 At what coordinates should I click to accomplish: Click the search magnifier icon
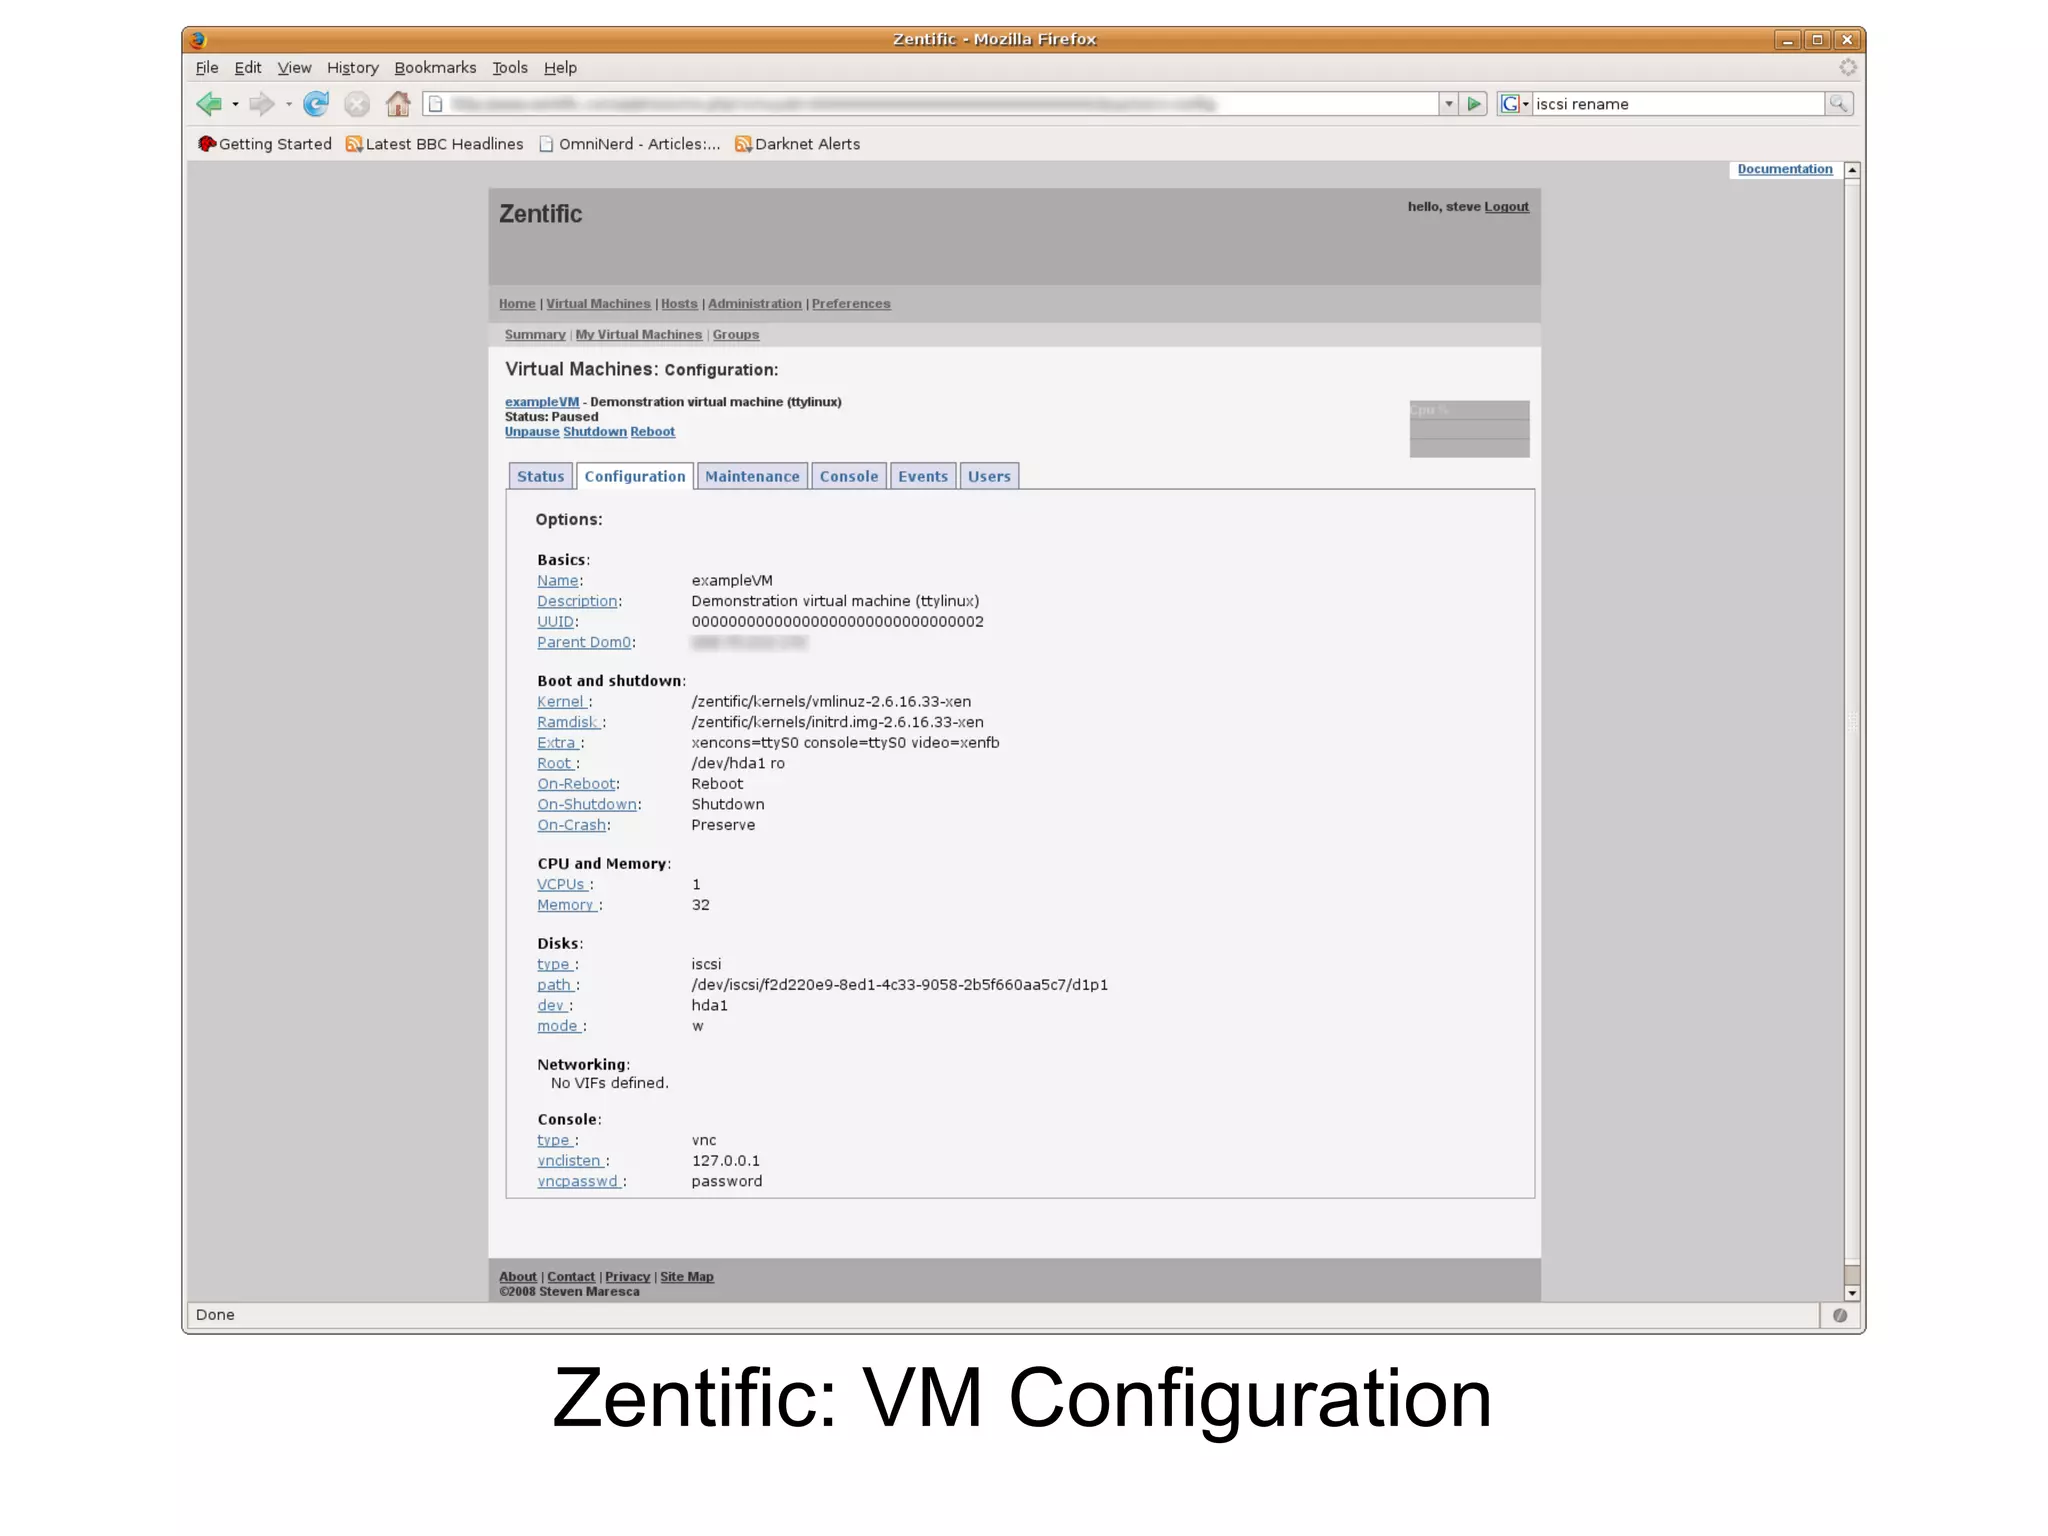tap(1838, 104)
